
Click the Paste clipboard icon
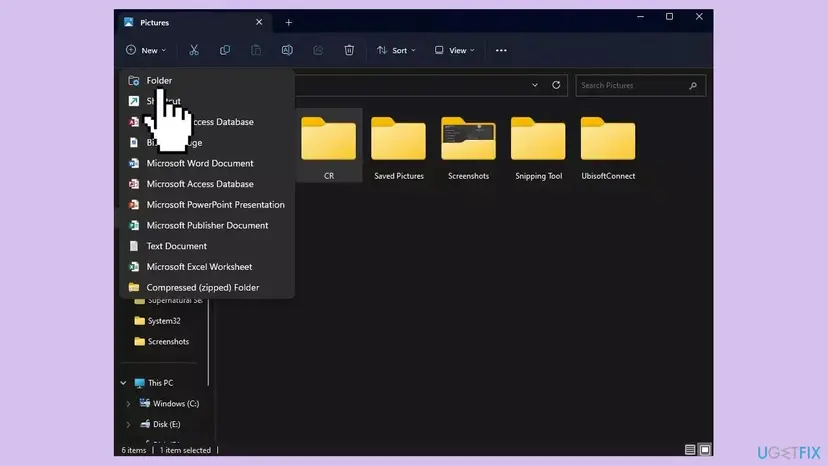[x=256, y=50]
